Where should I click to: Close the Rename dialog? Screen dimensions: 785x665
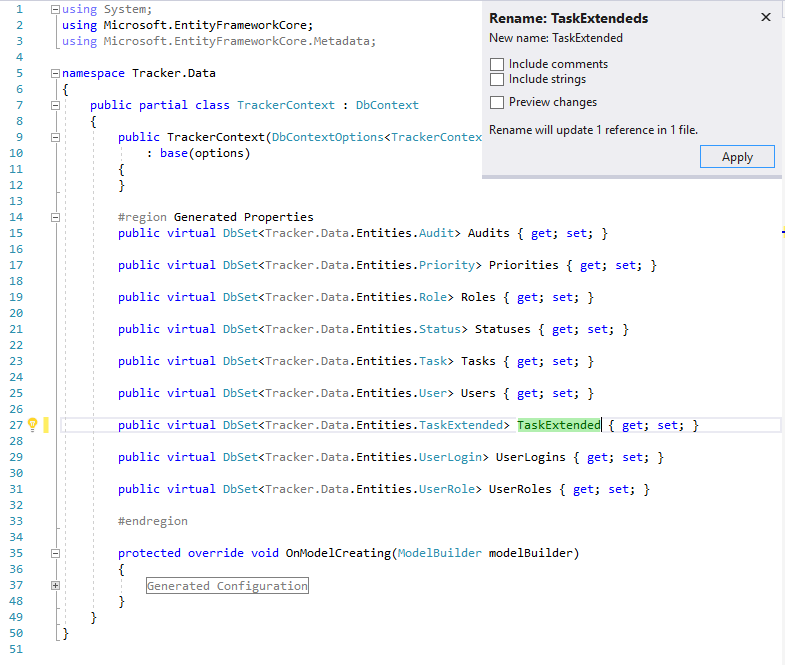(765, 18)
